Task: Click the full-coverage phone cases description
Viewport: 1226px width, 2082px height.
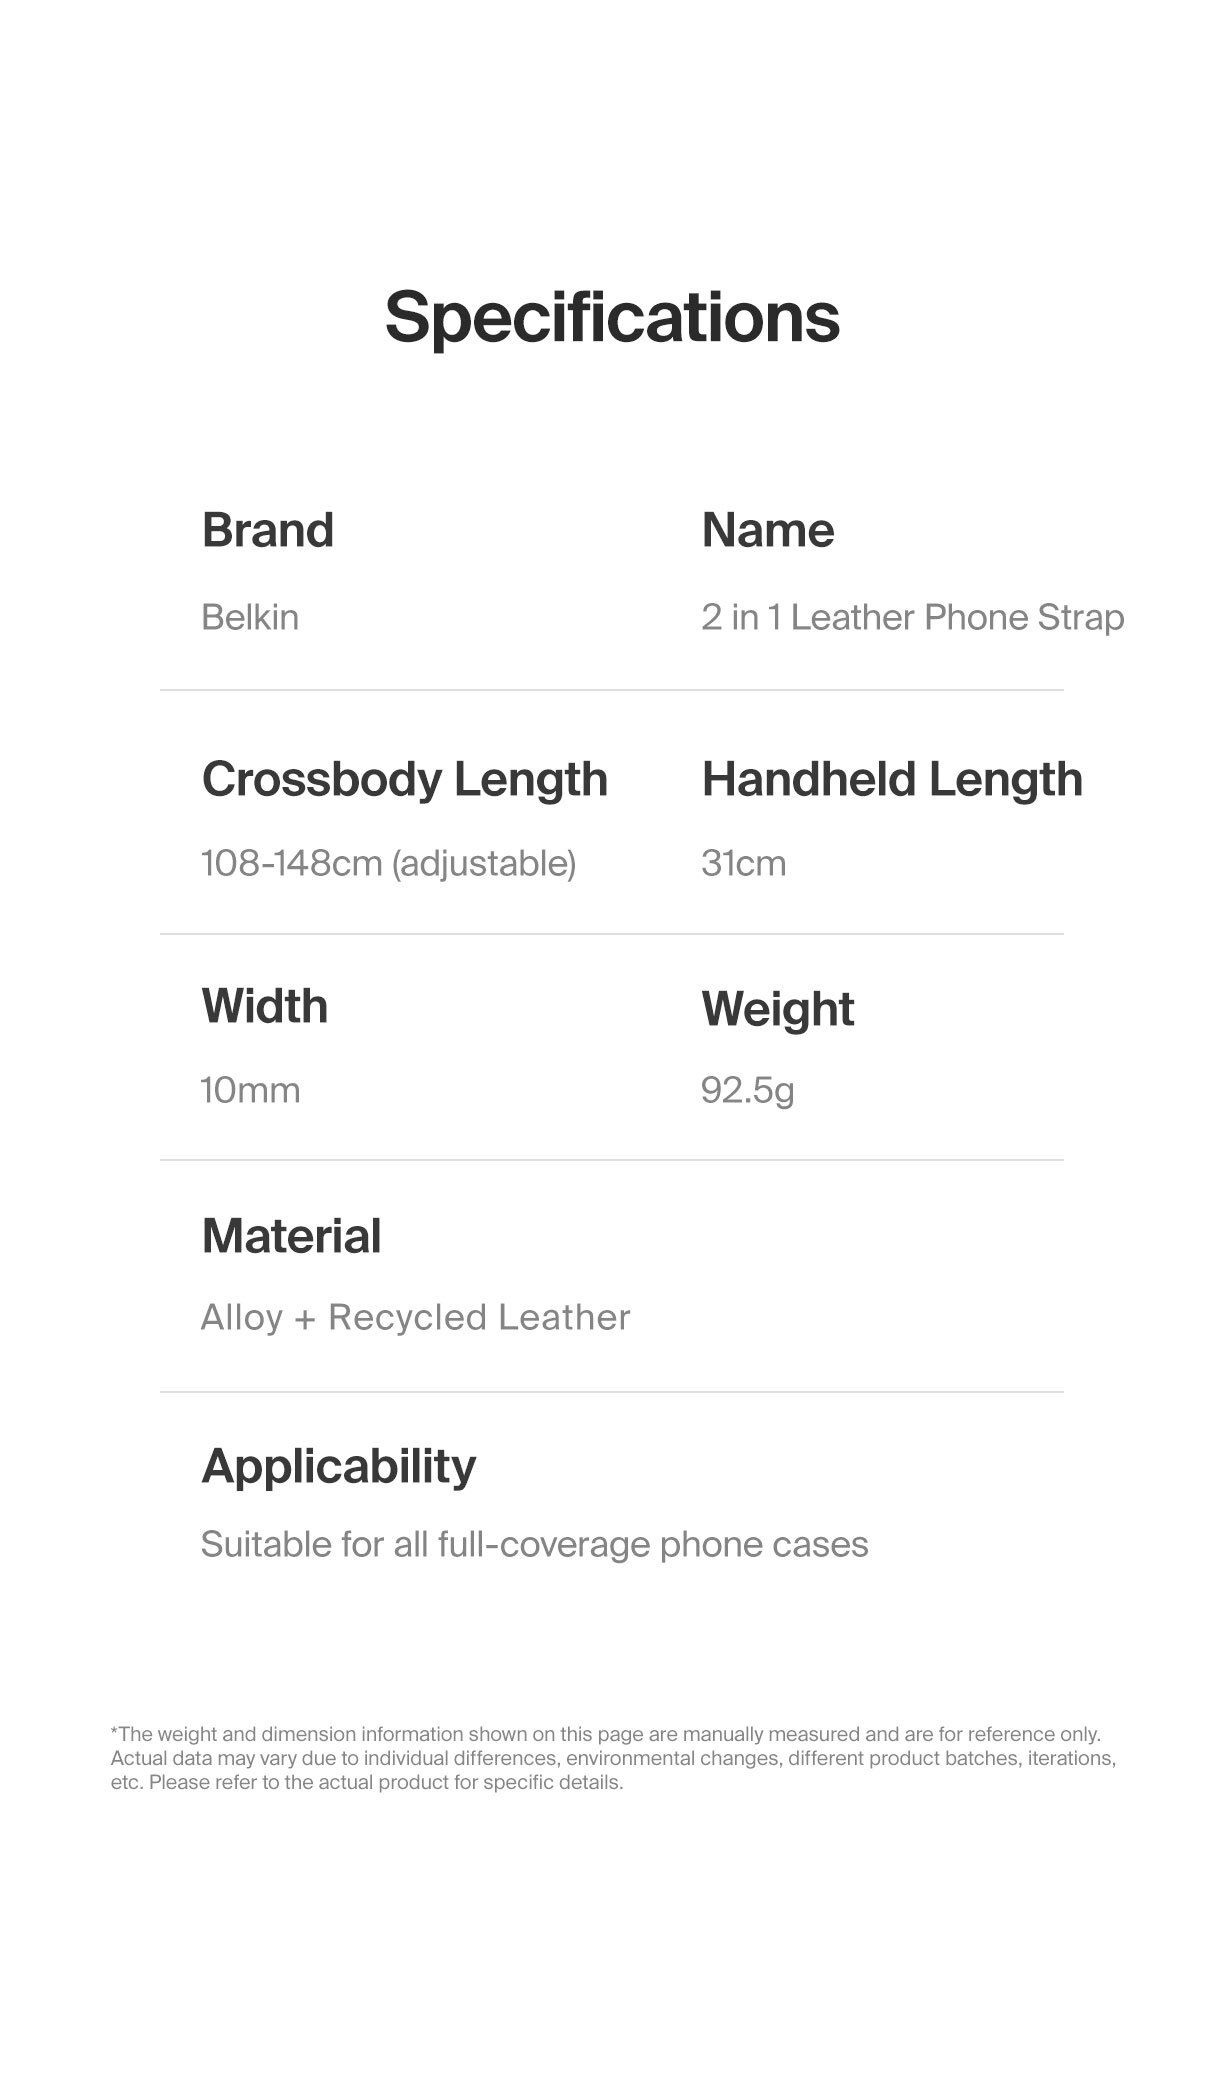Action: point(534,1545)
